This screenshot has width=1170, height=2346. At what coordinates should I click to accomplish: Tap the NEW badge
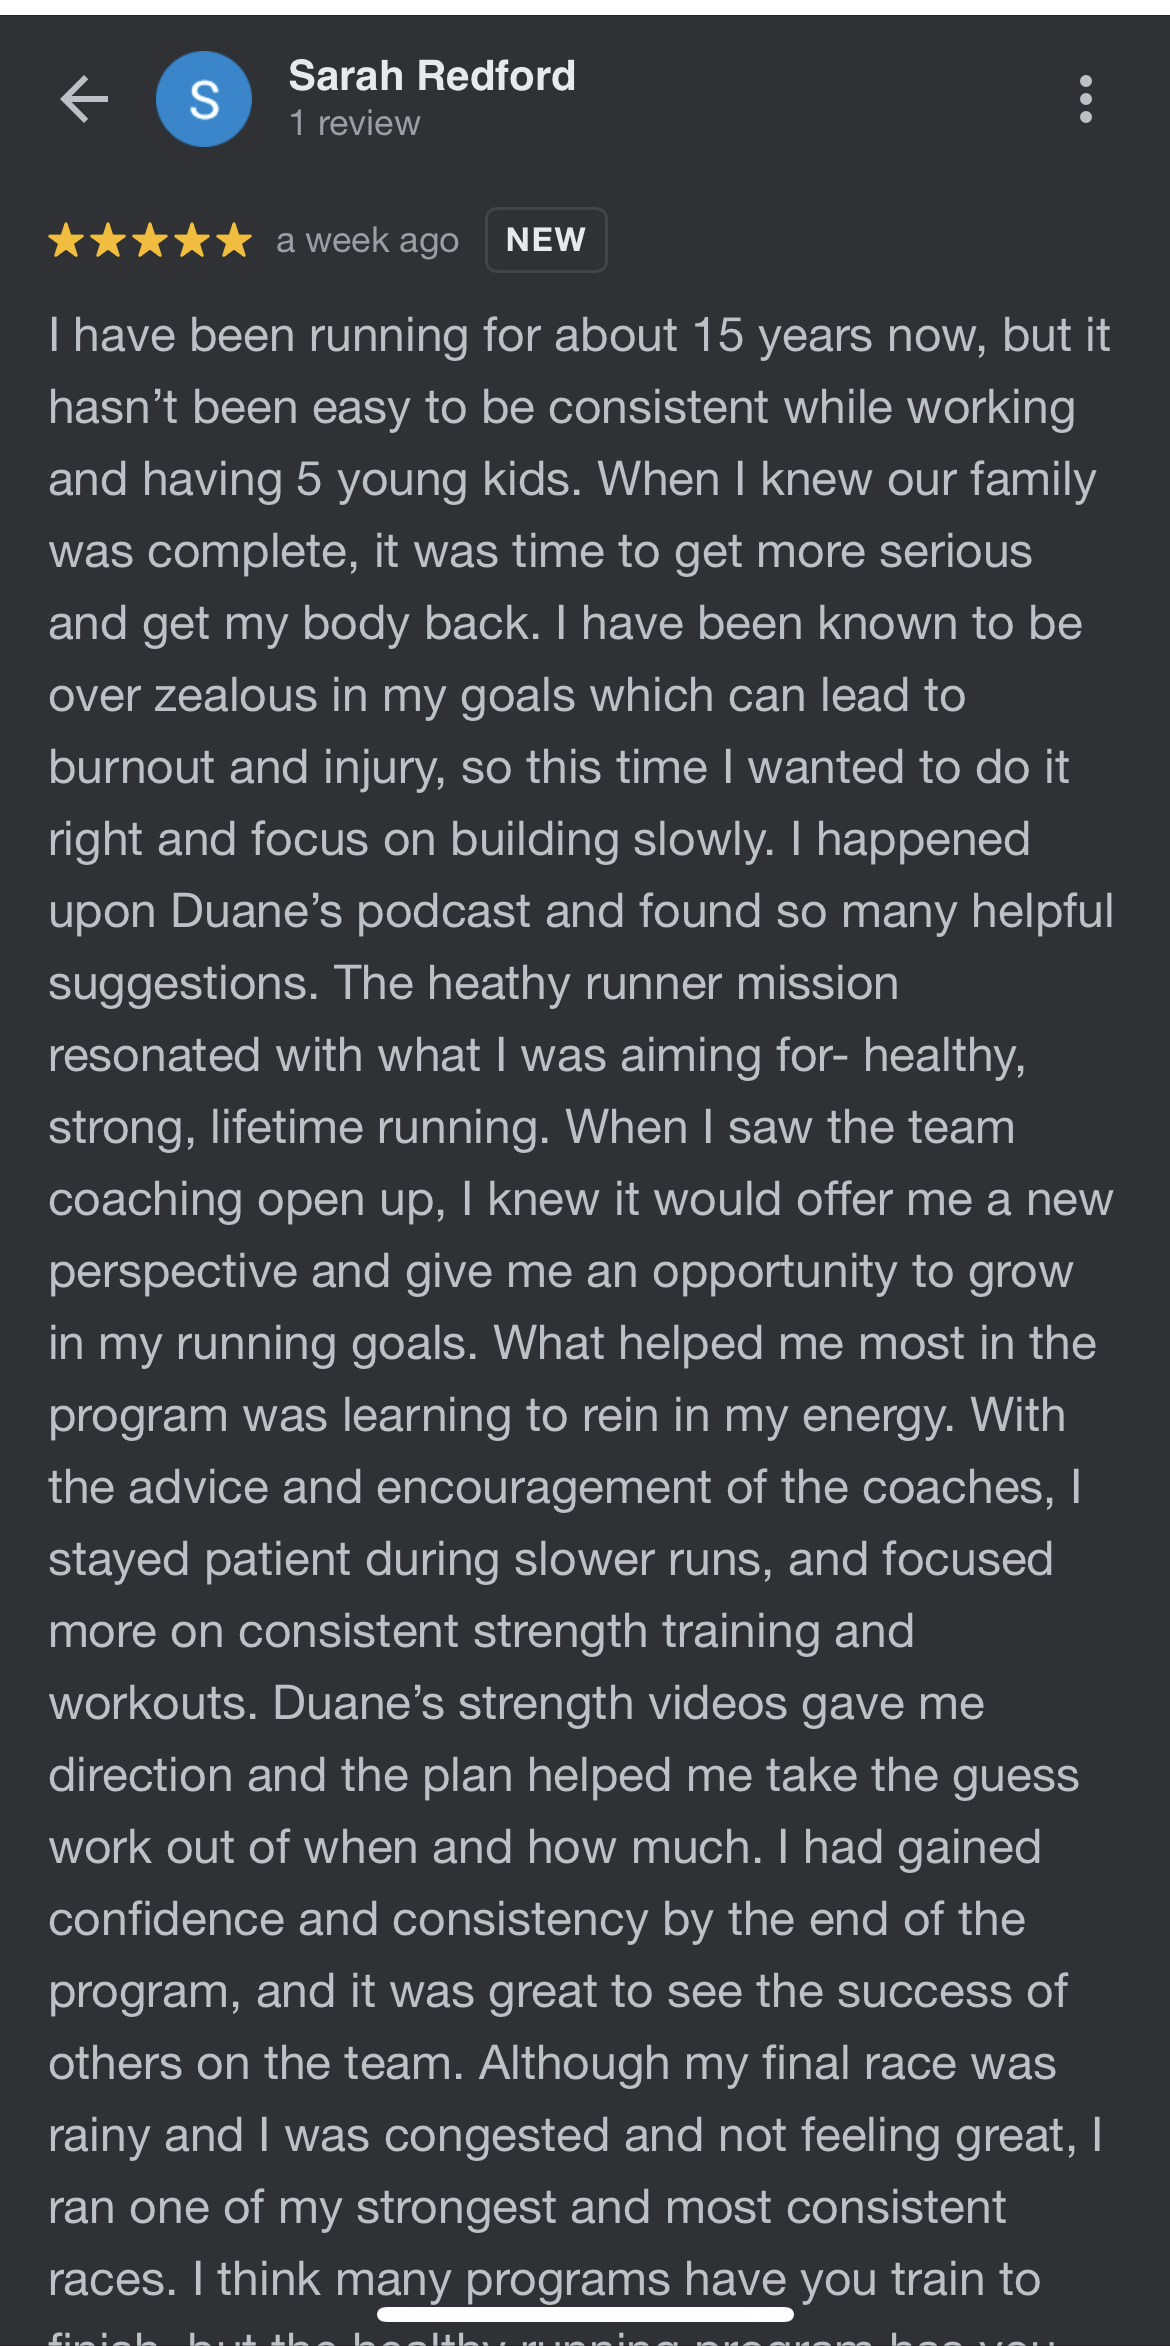pyautogui.click(x=546, y=240)
